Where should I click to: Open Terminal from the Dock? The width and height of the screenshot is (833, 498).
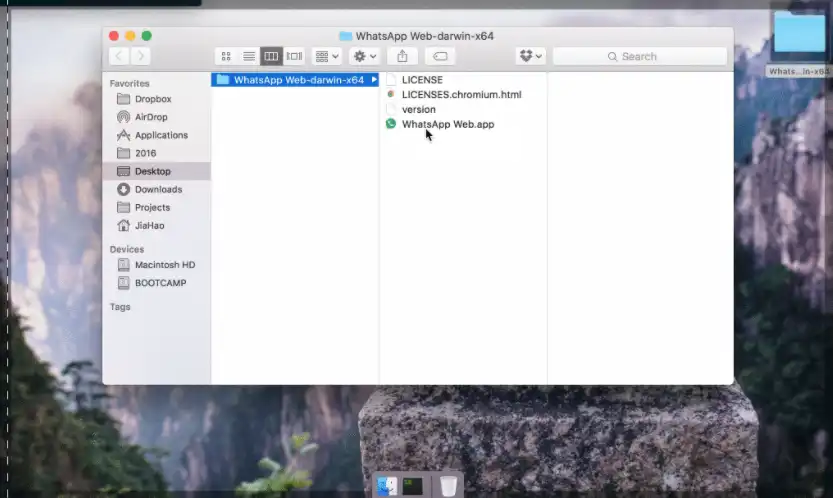tap(413, 486)
